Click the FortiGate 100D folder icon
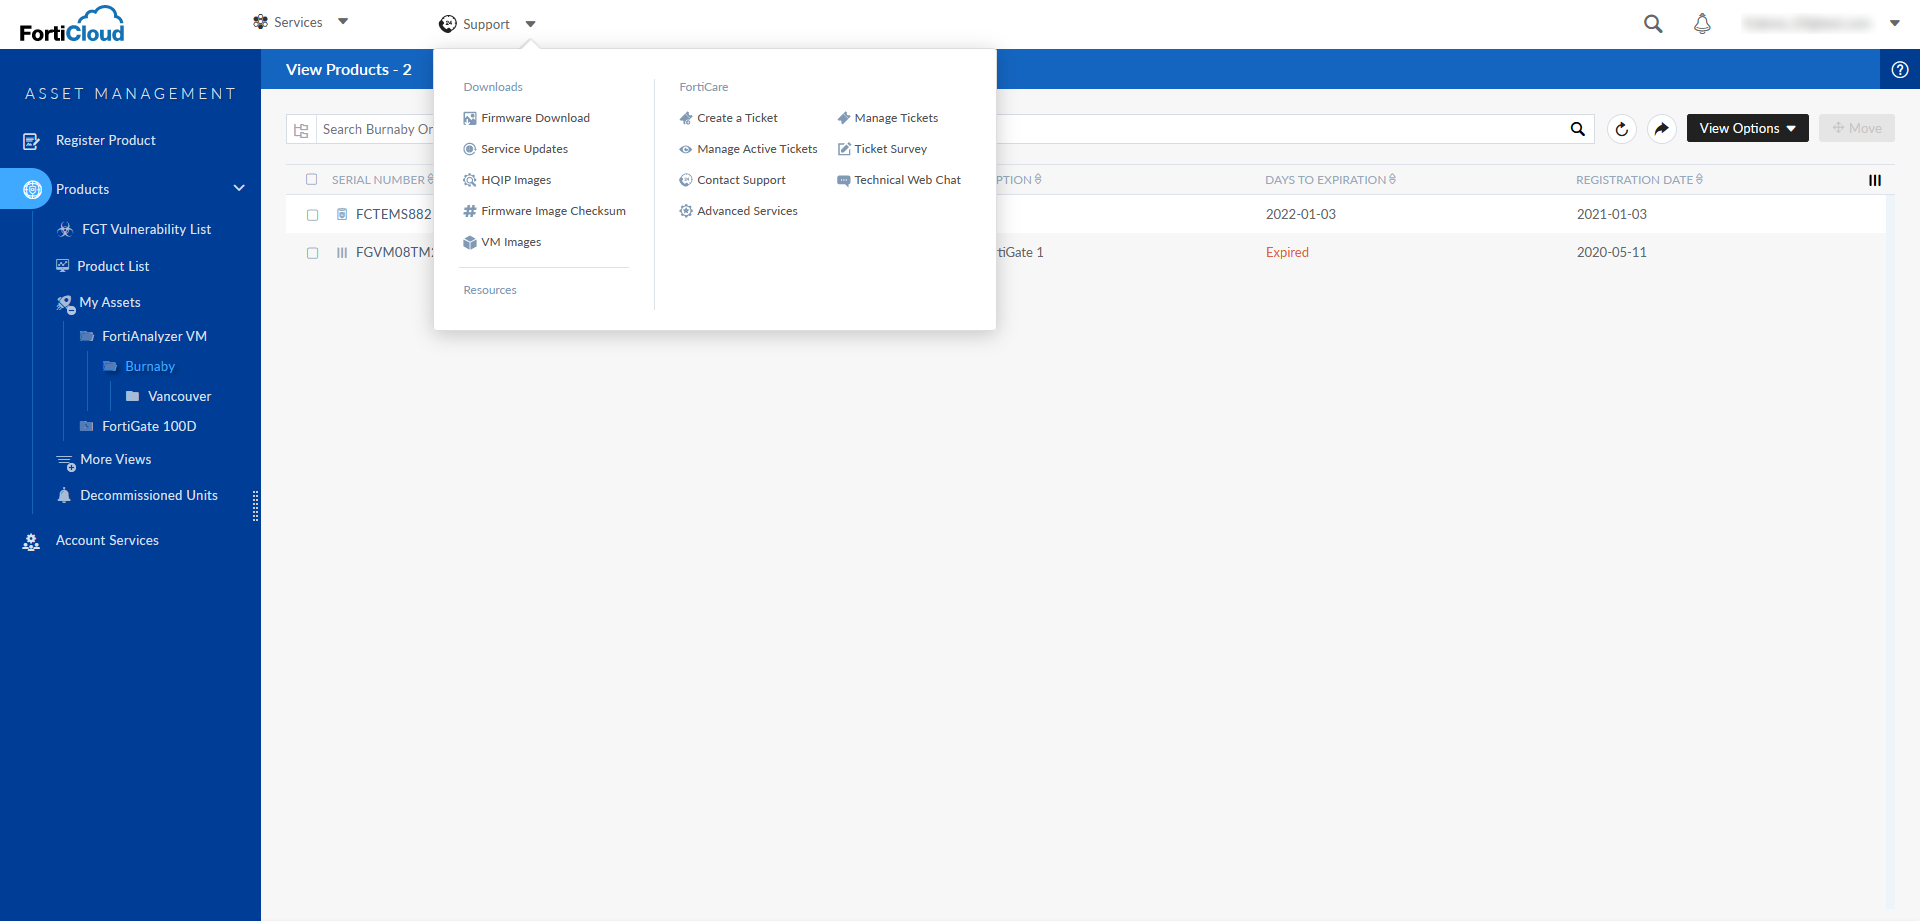 (x=87, y=426)
